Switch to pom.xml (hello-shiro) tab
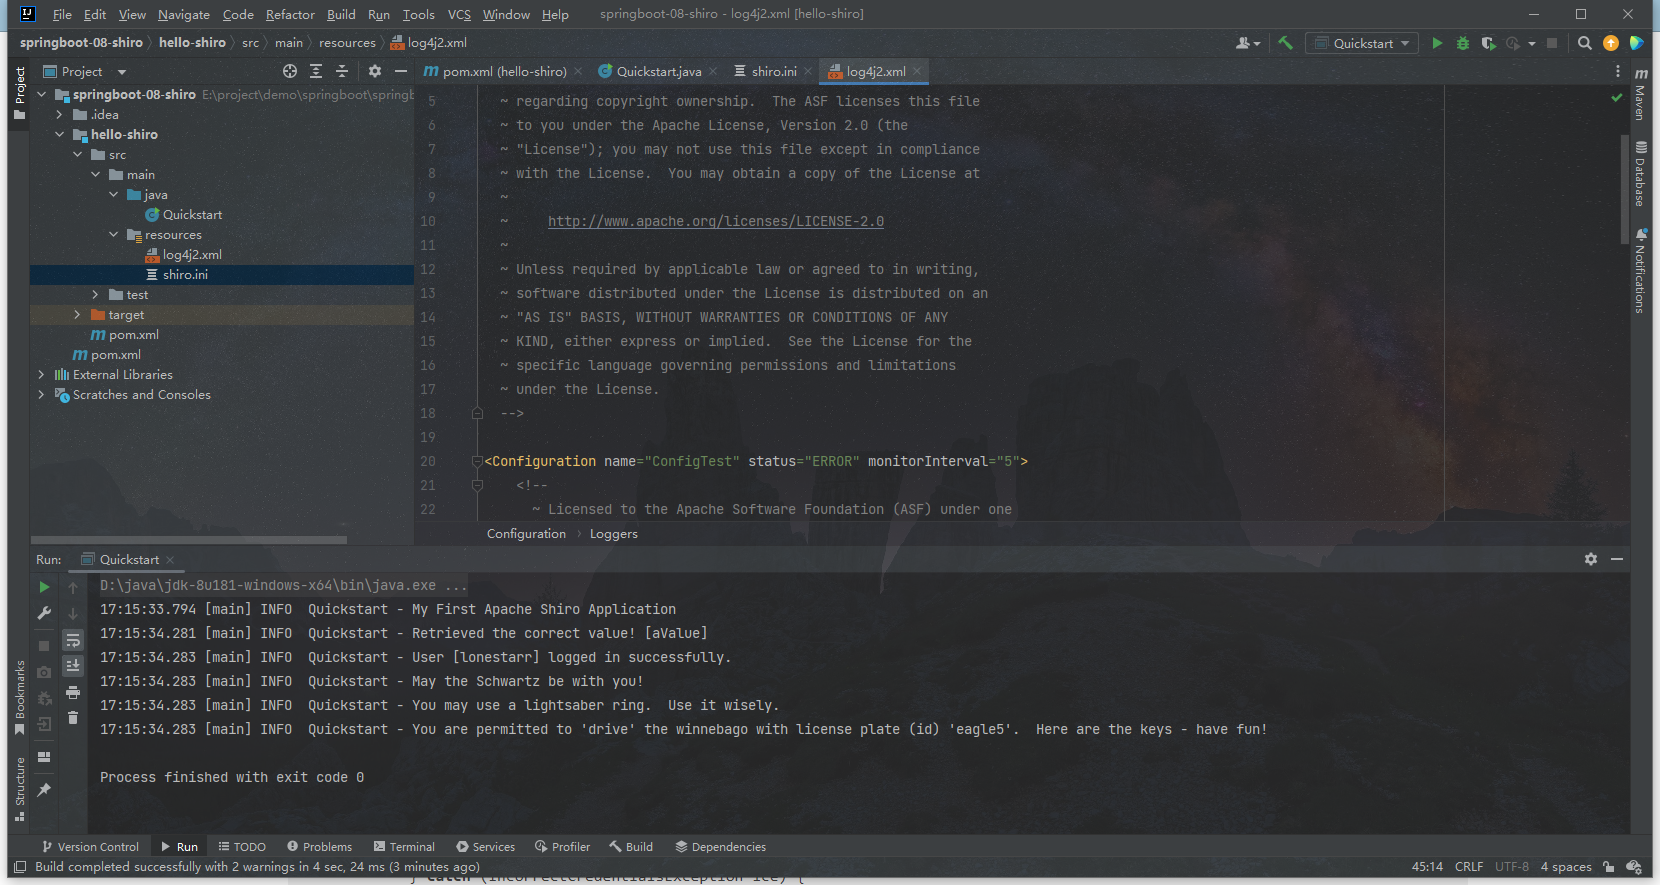This screenshot has height=885, width=1660. pyautogui.click(x=504, y=71)
